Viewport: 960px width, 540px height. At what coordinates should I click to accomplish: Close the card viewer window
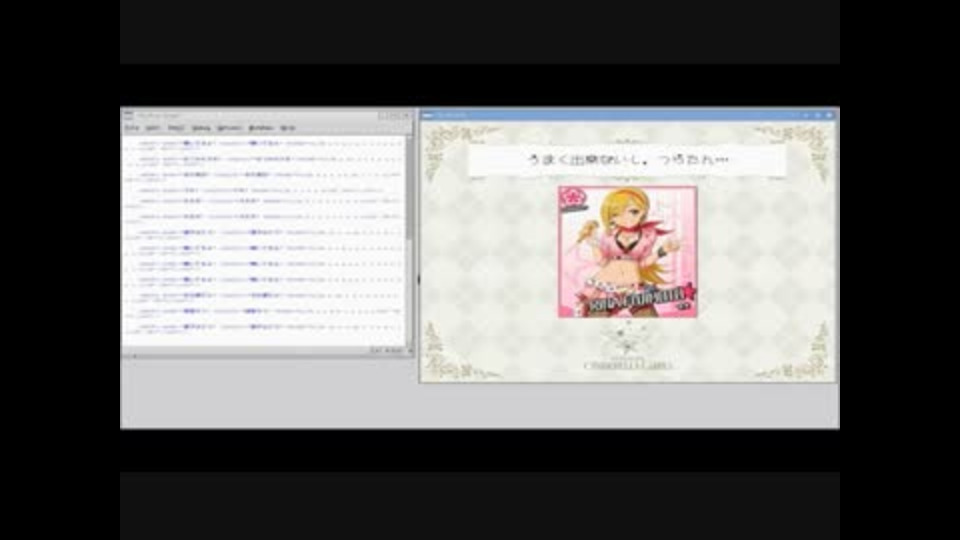pyautogui.click(x=830, y=114)
